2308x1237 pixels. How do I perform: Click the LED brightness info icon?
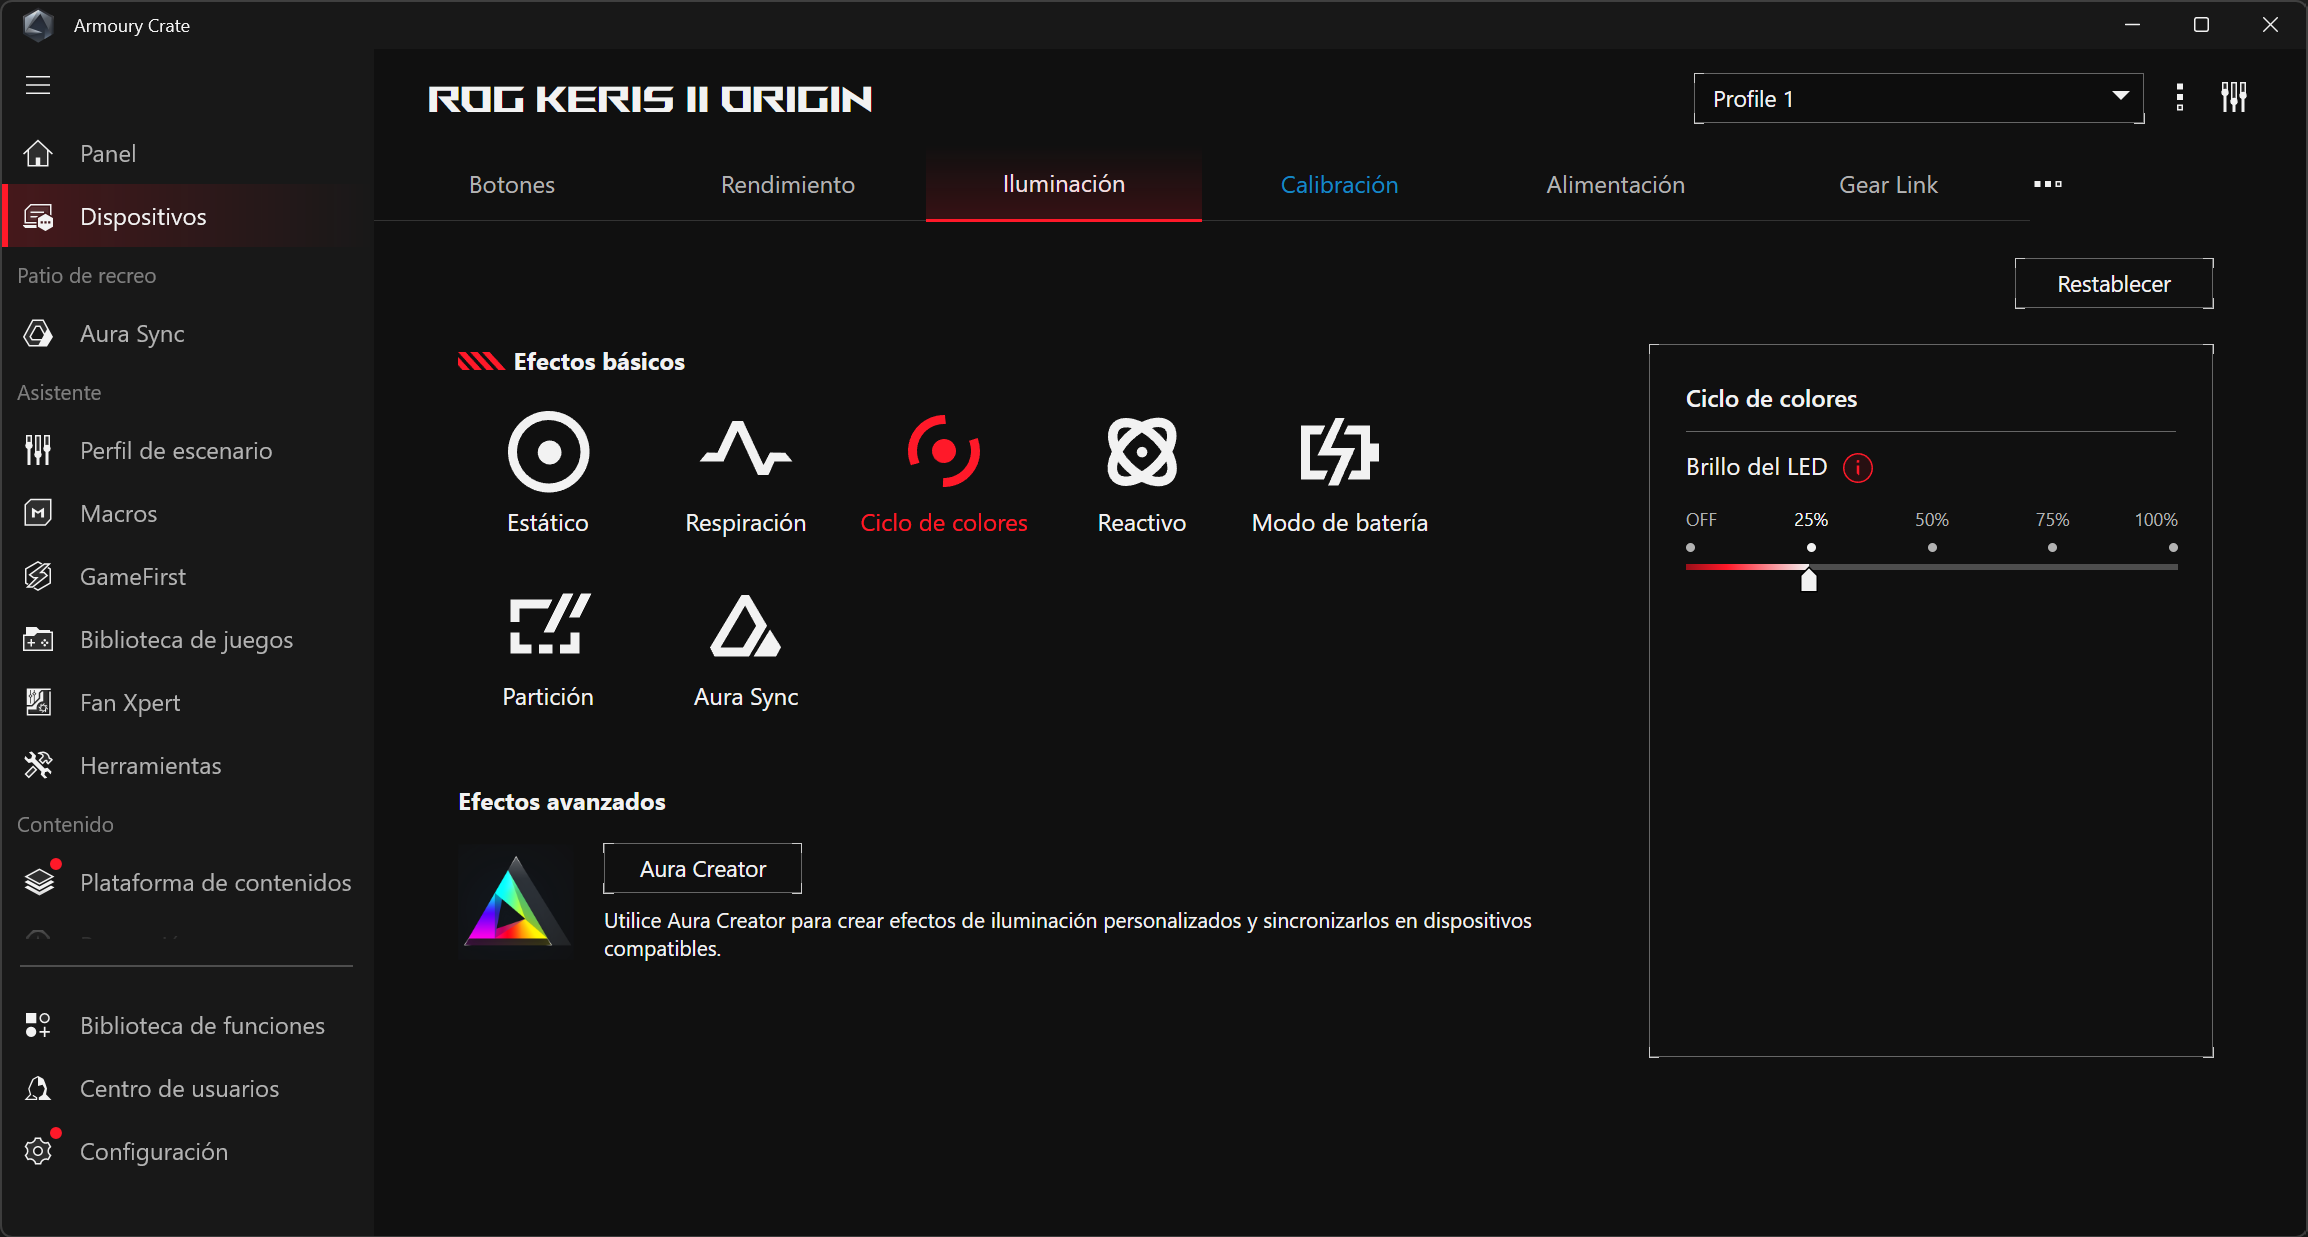point(1858,468)
